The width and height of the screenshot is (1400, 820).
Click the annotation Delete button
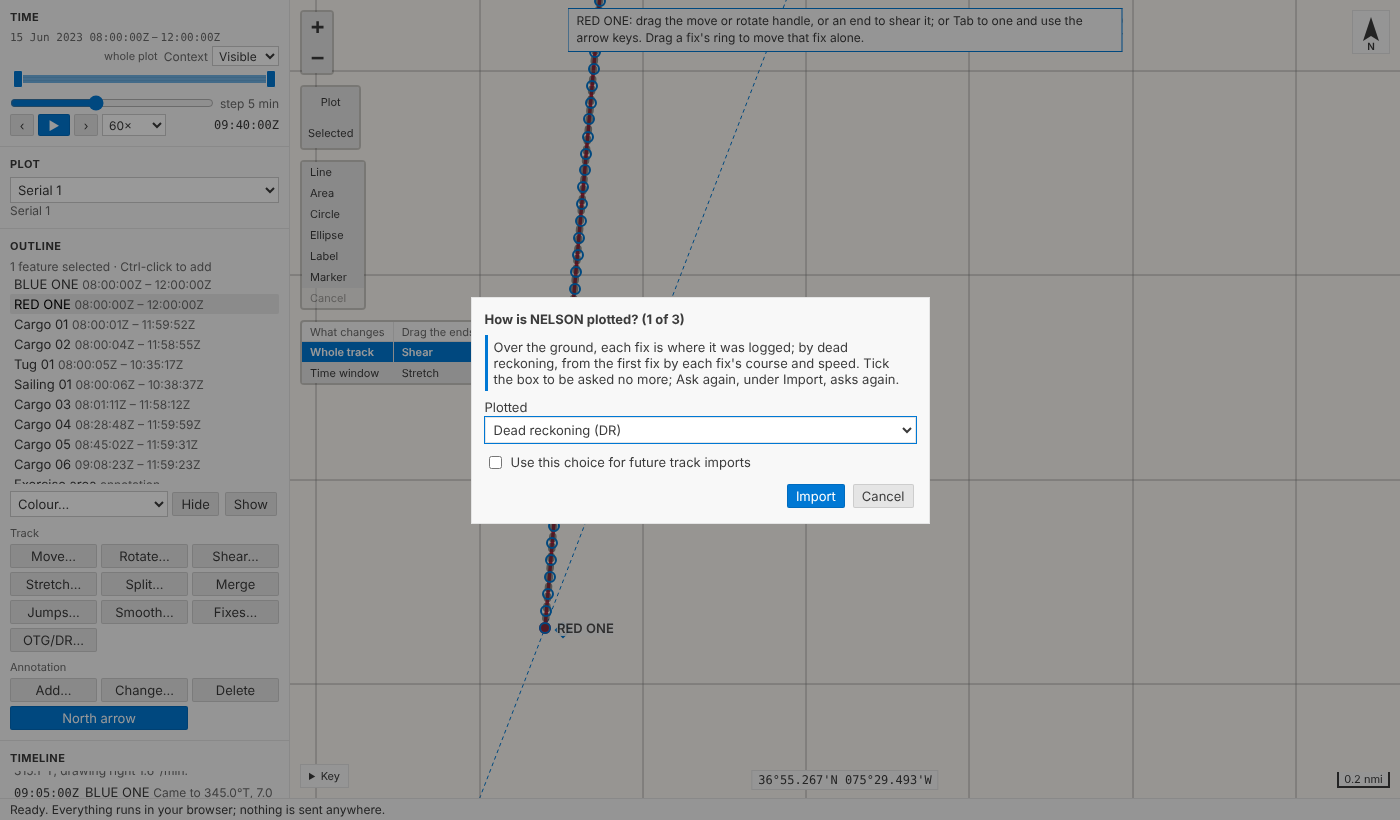pyautogui.click(x=235, y=690)
